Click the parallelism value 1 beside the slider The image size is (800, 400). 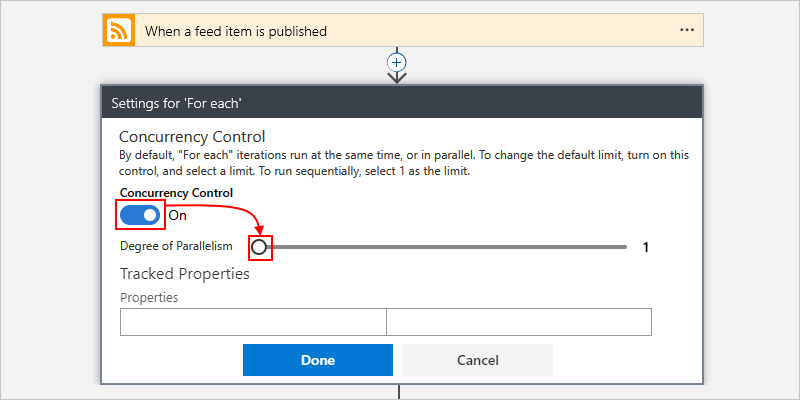pyautogui.click(x=646, y=247)
